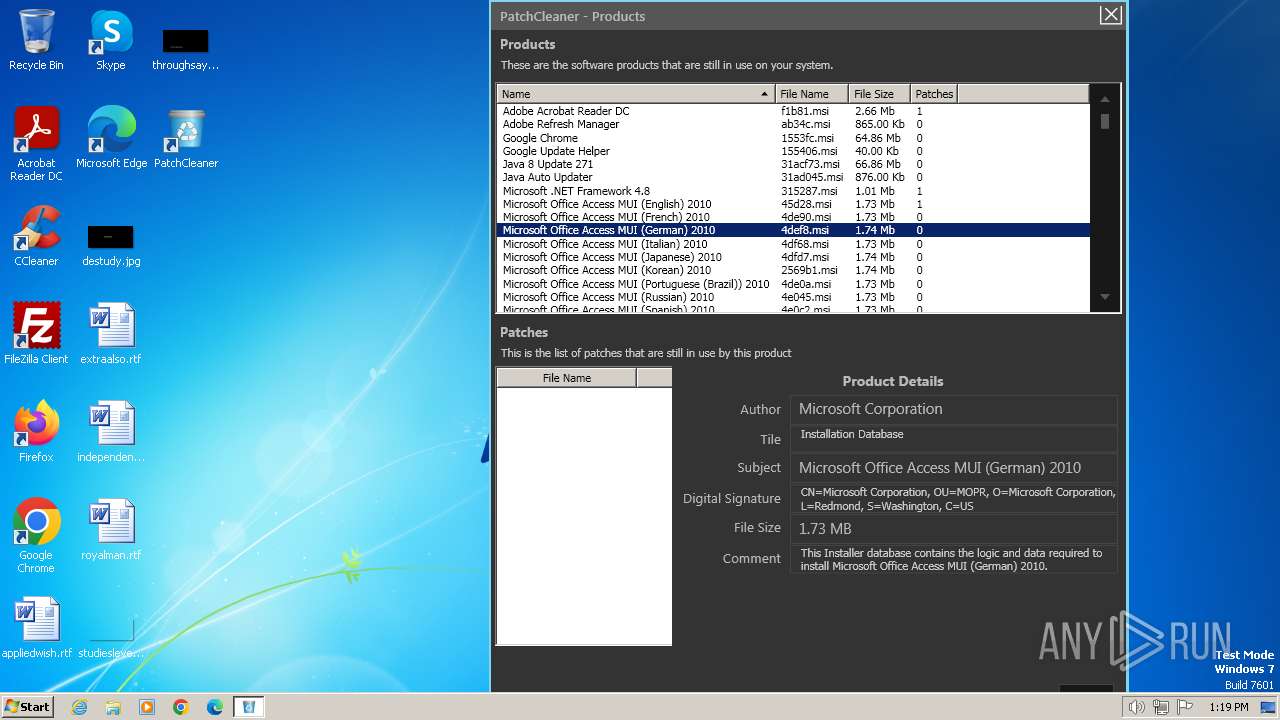The image size is (1280, 720).
Task: Open Internet Explorer from taskbar
Action: tap(79, 707)
